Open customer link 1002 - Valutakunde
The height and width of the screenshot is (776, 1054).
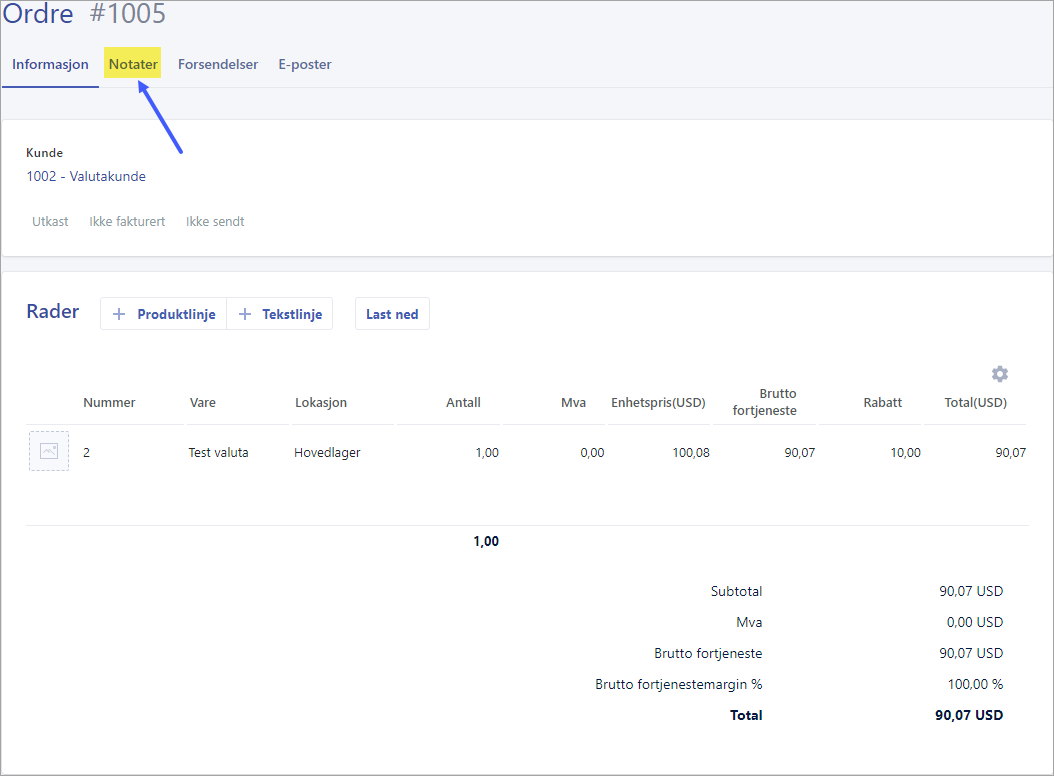pyautogui.click(x=86, y=176)
